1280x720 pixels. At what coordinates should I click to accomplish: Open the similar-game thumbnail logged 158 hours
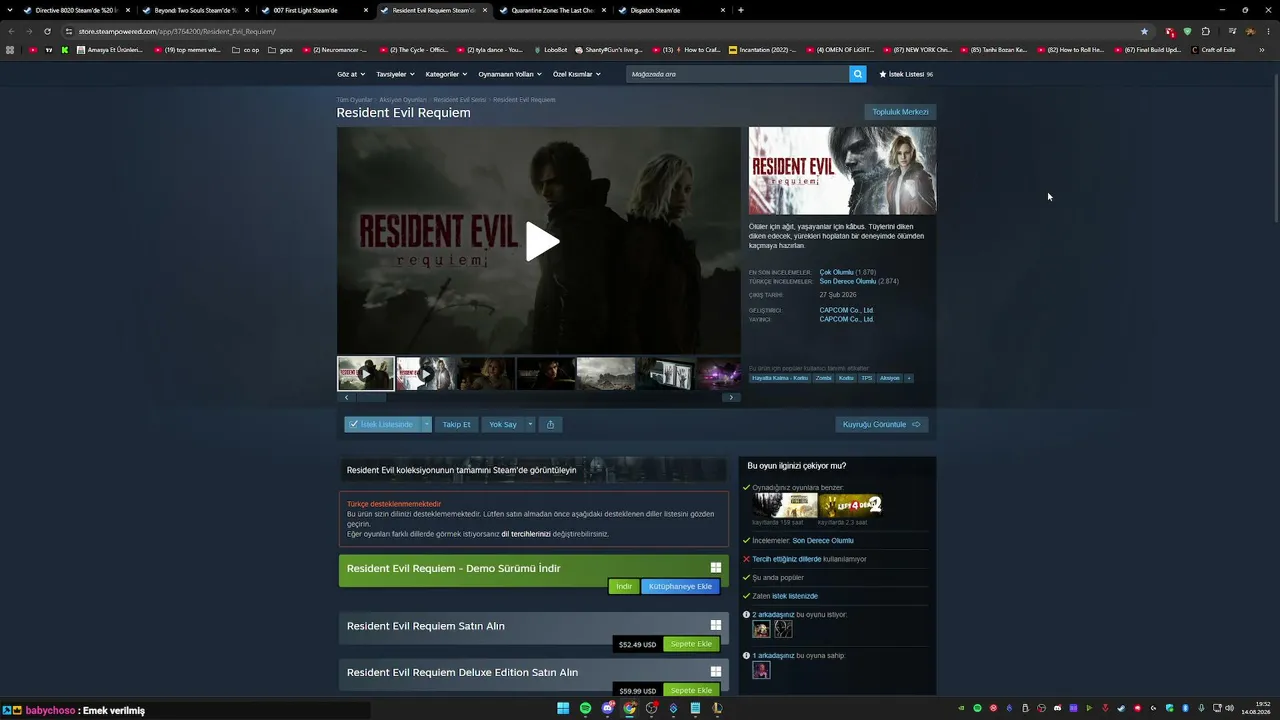pyautogui.click(x=785, y=505)
